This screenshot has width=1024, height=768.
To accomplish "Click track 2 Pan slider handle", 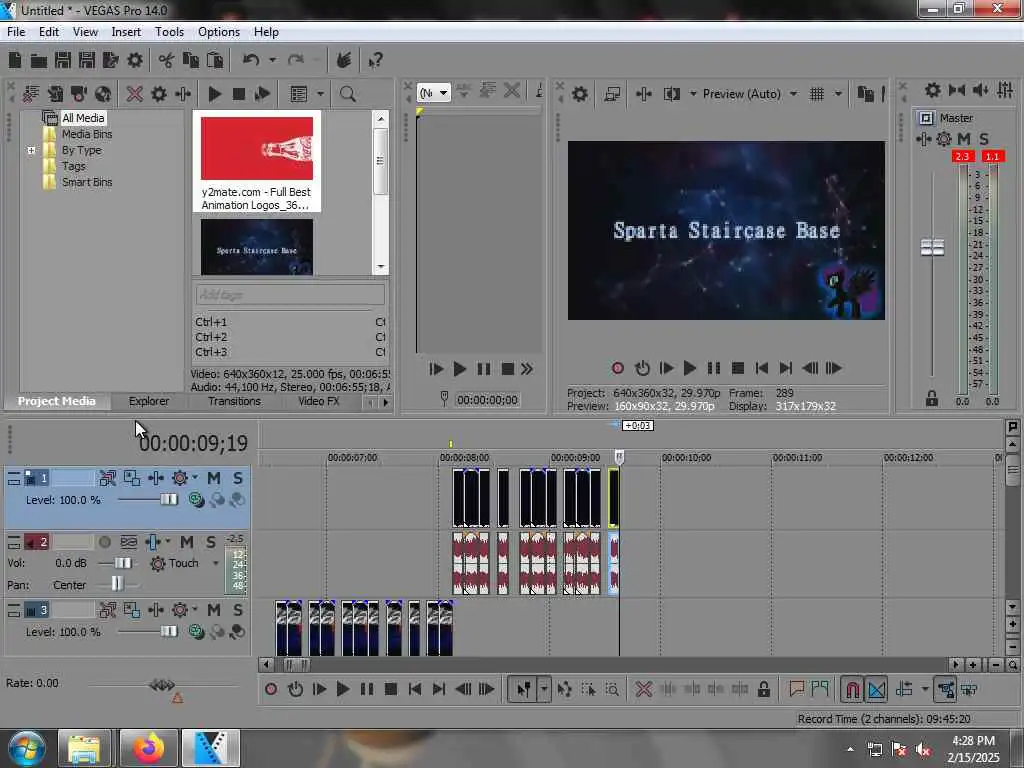I will [x=117, y=583].
